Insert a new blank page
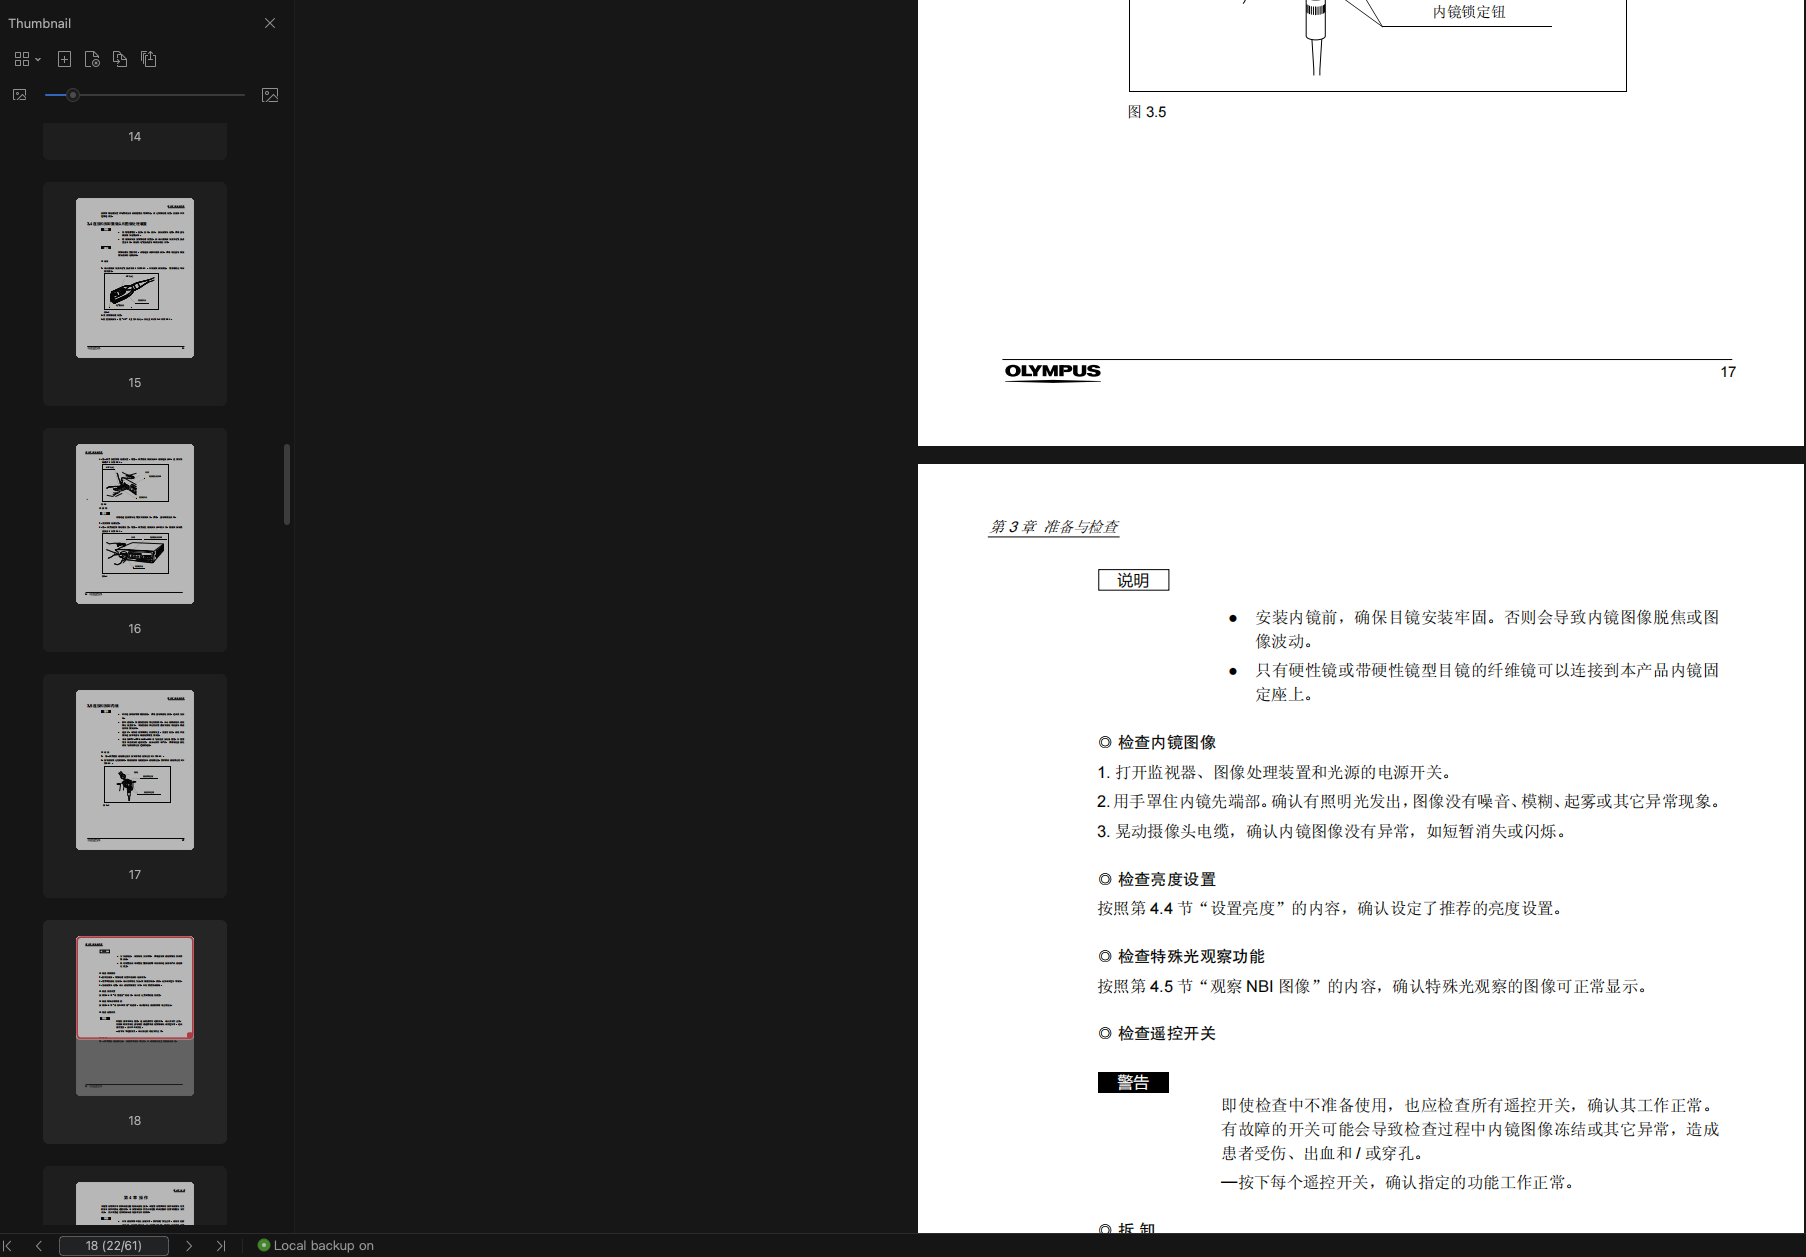This screenshot has height=1257, width=1806. (x=64, y=59)
